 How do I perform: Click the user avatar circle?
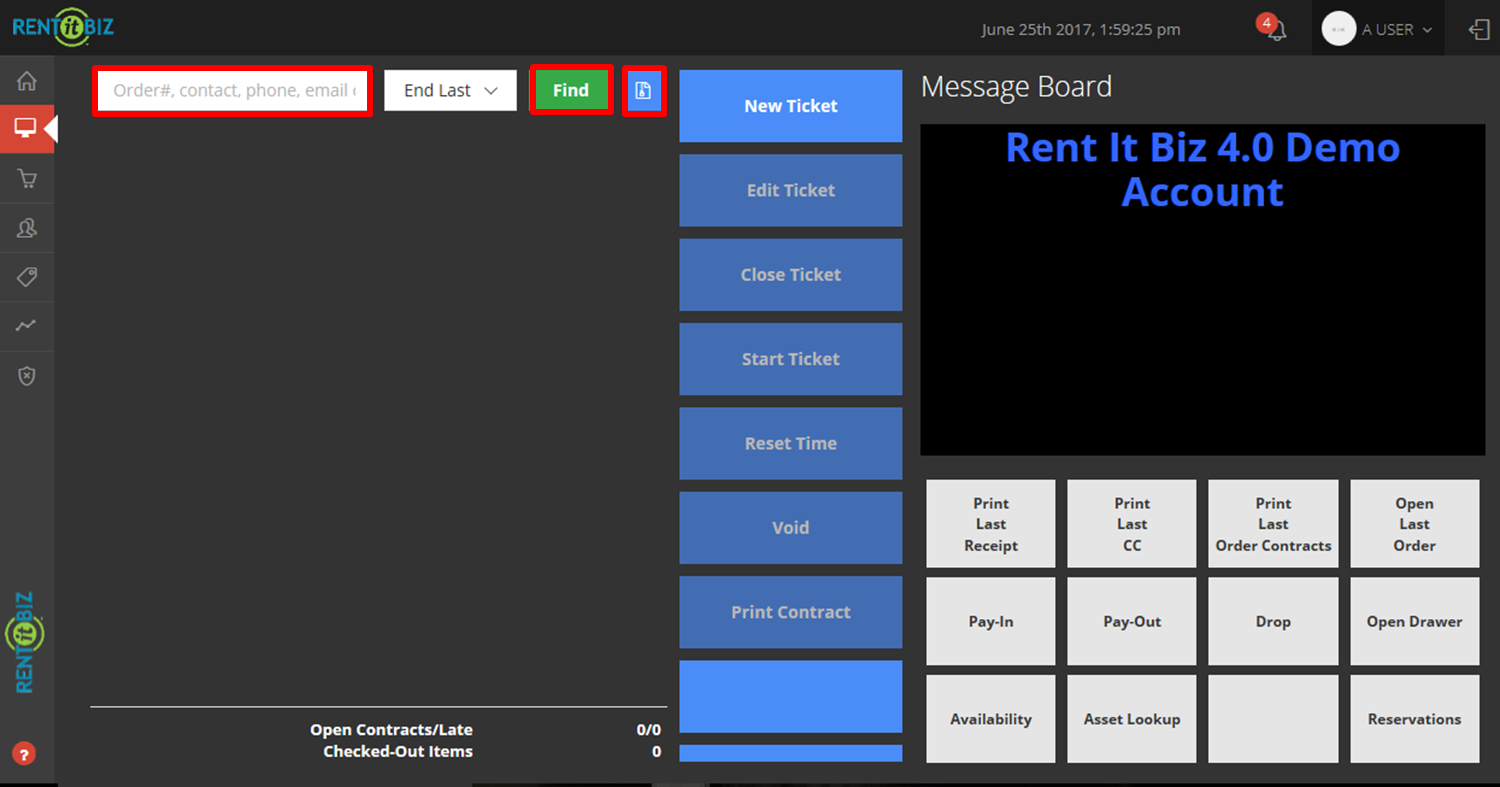[1338, 29]
